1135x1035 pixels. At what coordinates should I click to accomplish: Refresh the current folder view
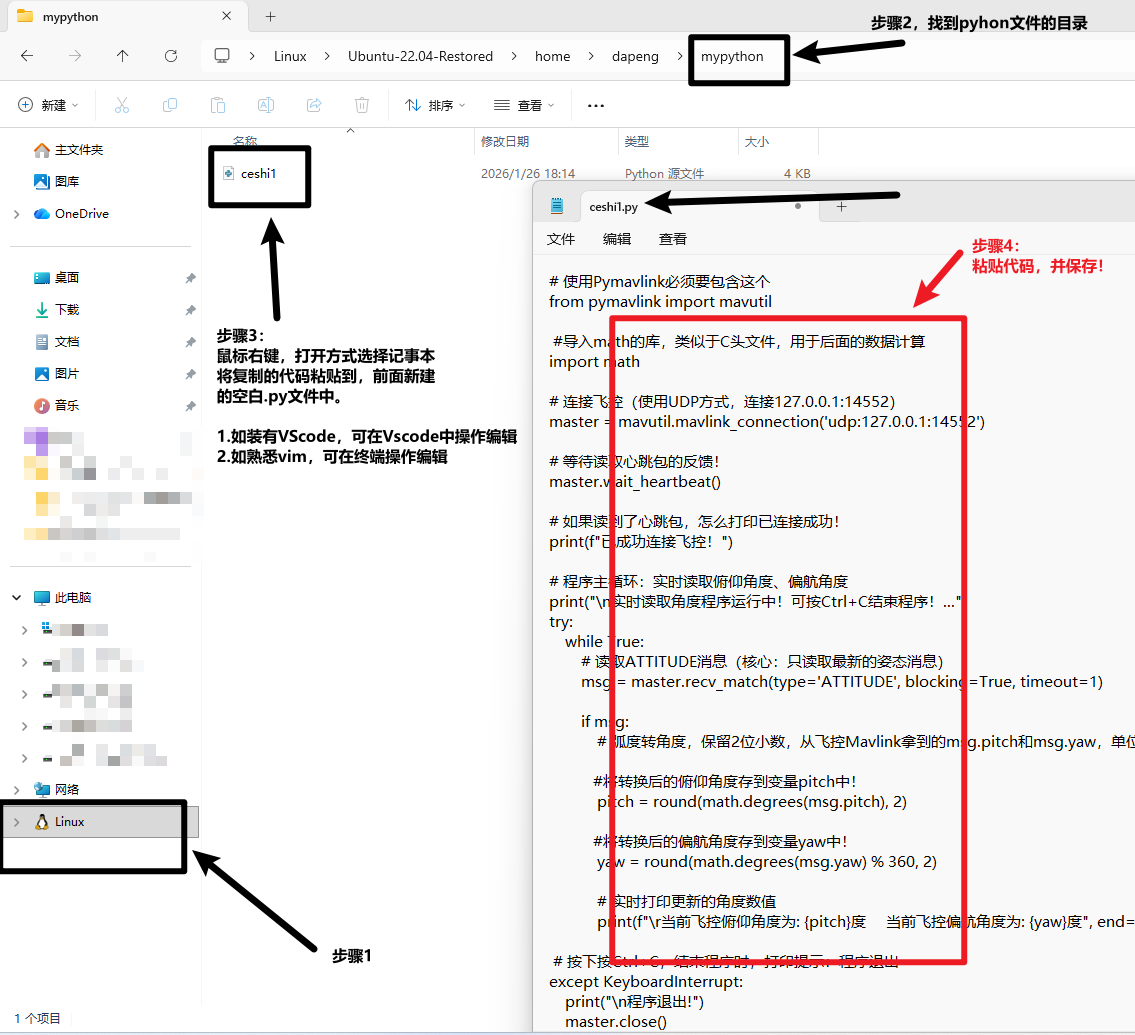171,57
